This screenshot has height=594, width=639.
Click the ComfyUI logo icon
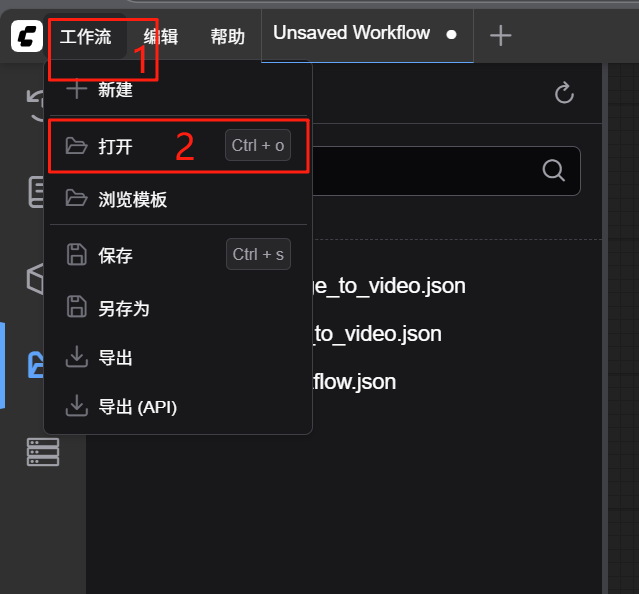click(27, 36)
